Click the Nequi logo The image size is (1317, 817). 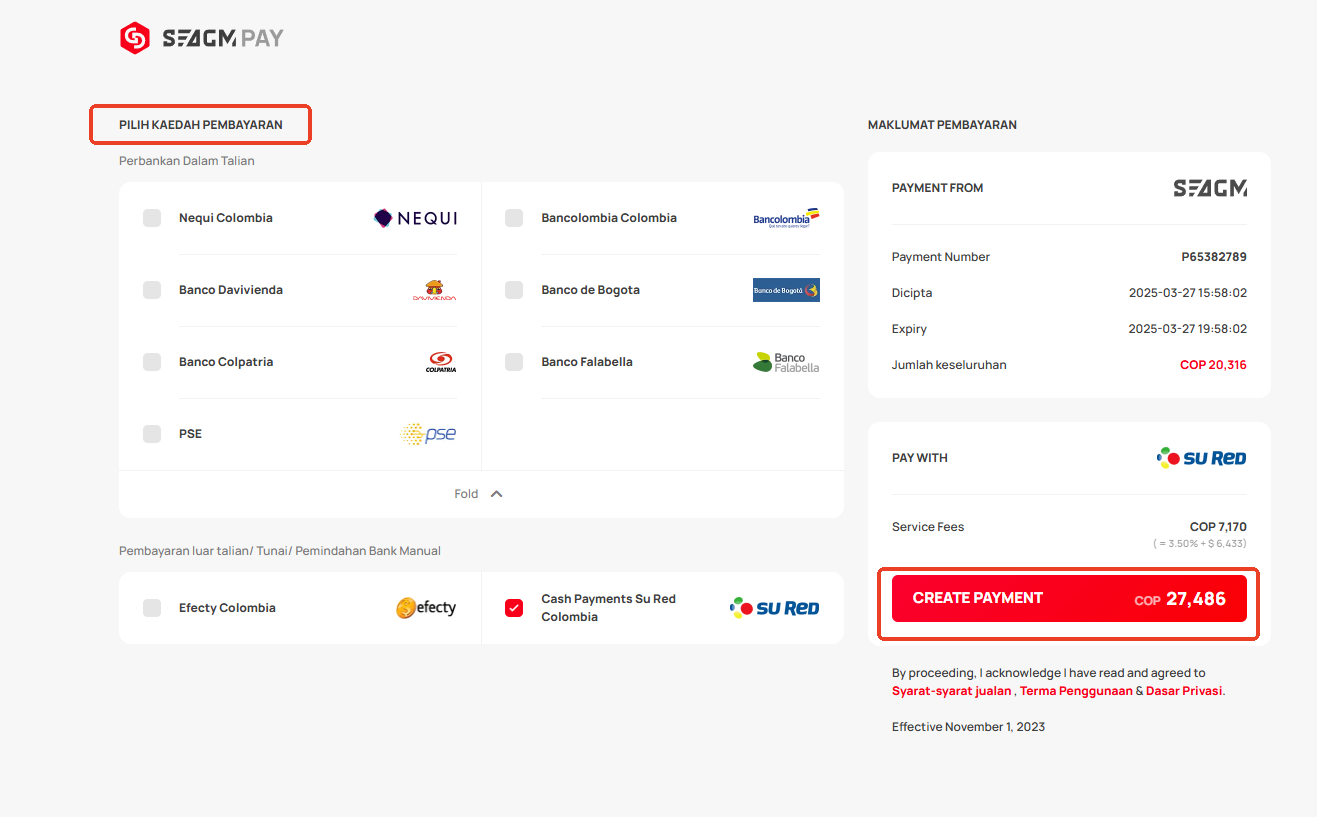click(415, 218)
